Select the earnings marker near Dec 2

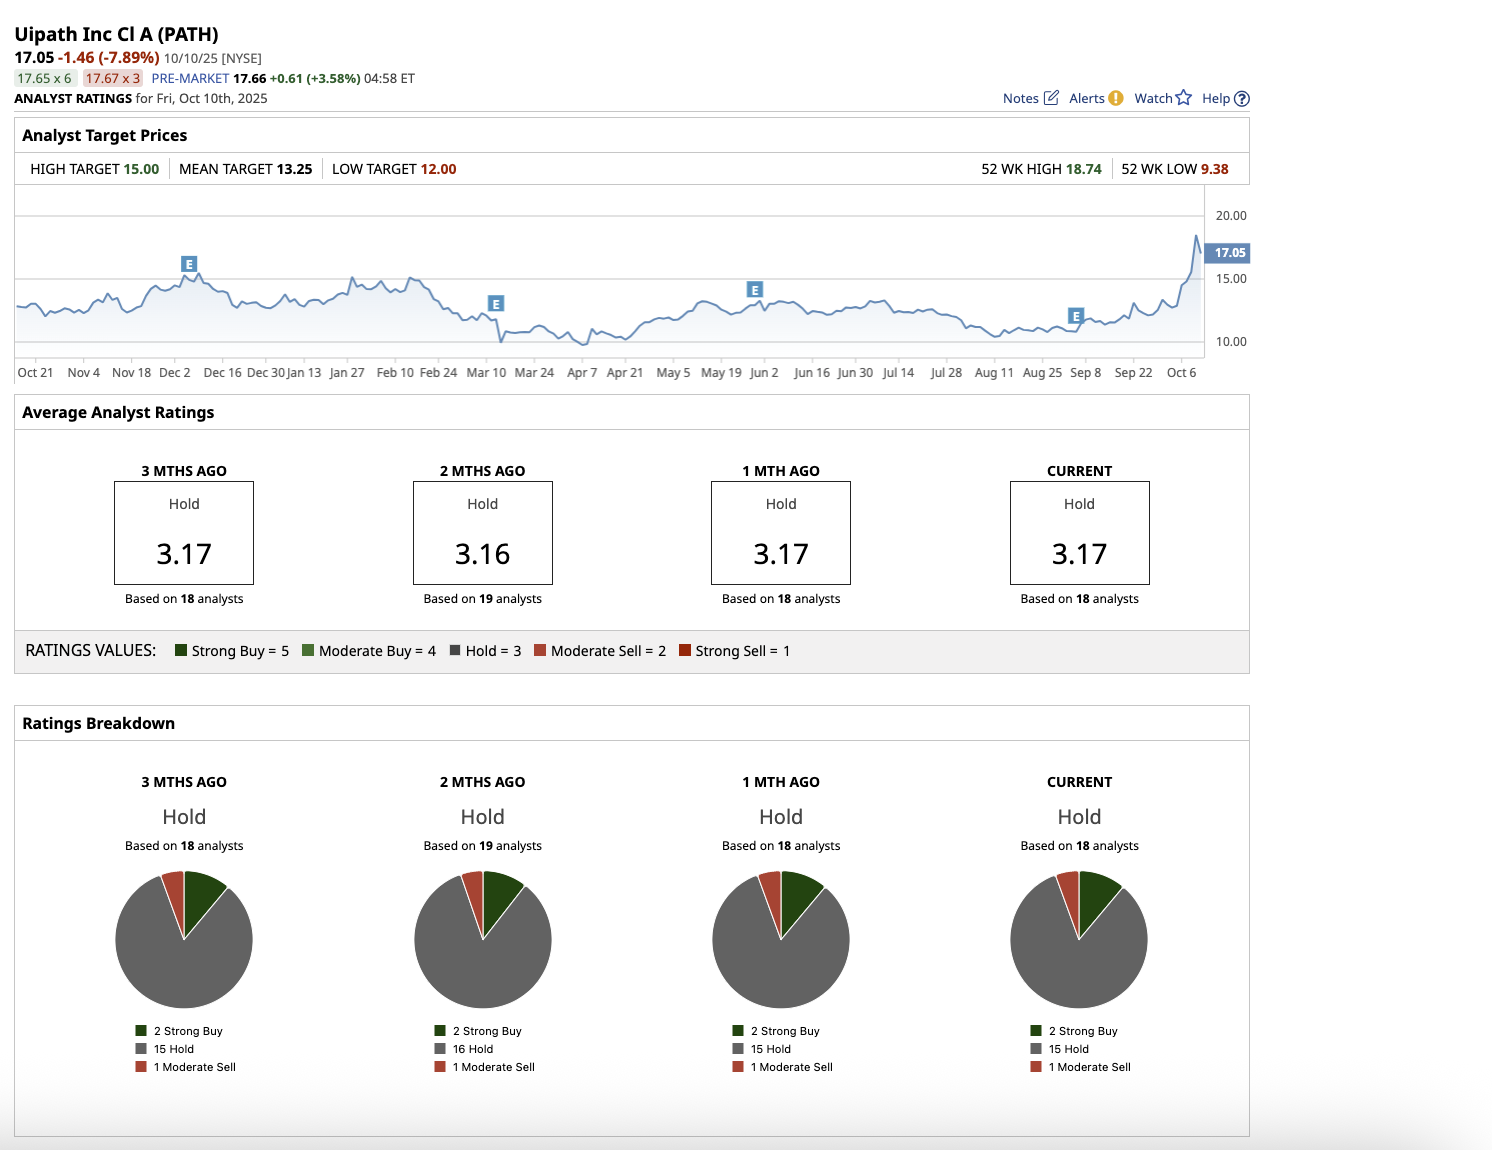[x=189, y=264]
